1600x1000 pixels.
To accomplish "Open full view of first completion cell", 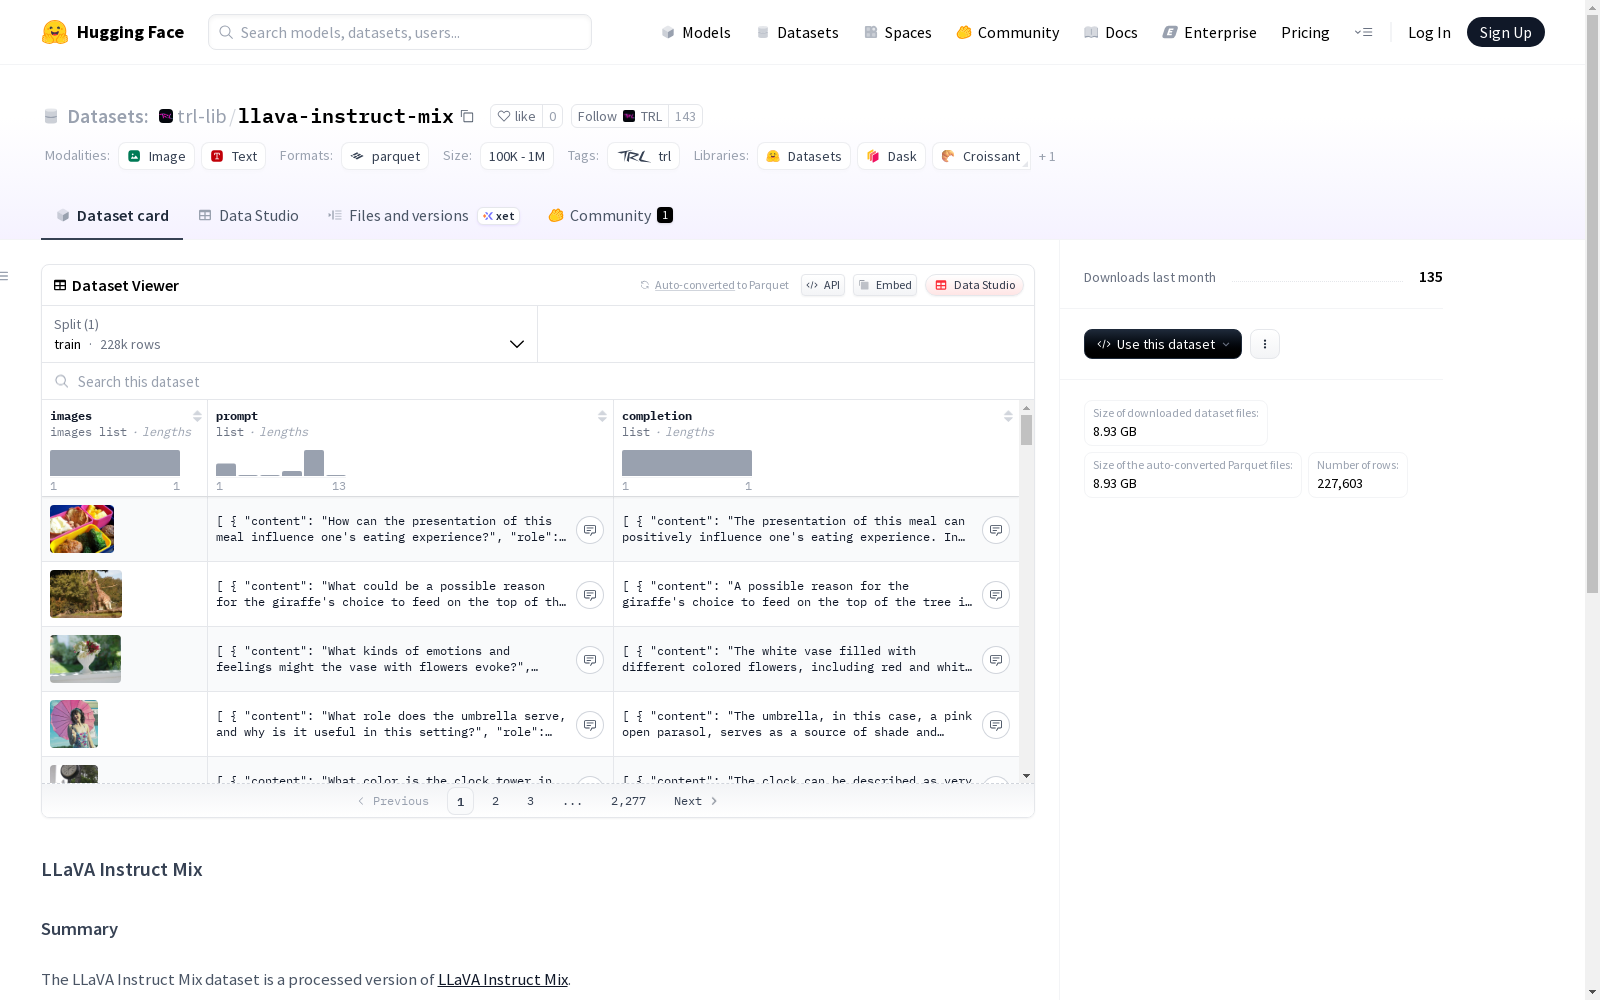I will coord(996,530).
